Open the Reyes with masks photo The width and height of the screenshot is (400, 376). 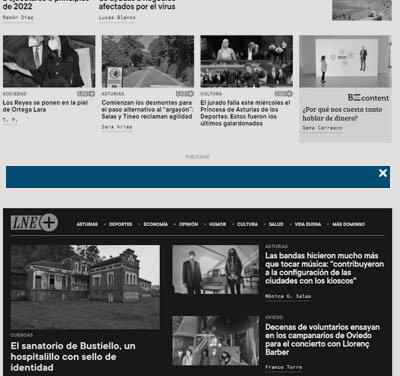tap(49, 61)
